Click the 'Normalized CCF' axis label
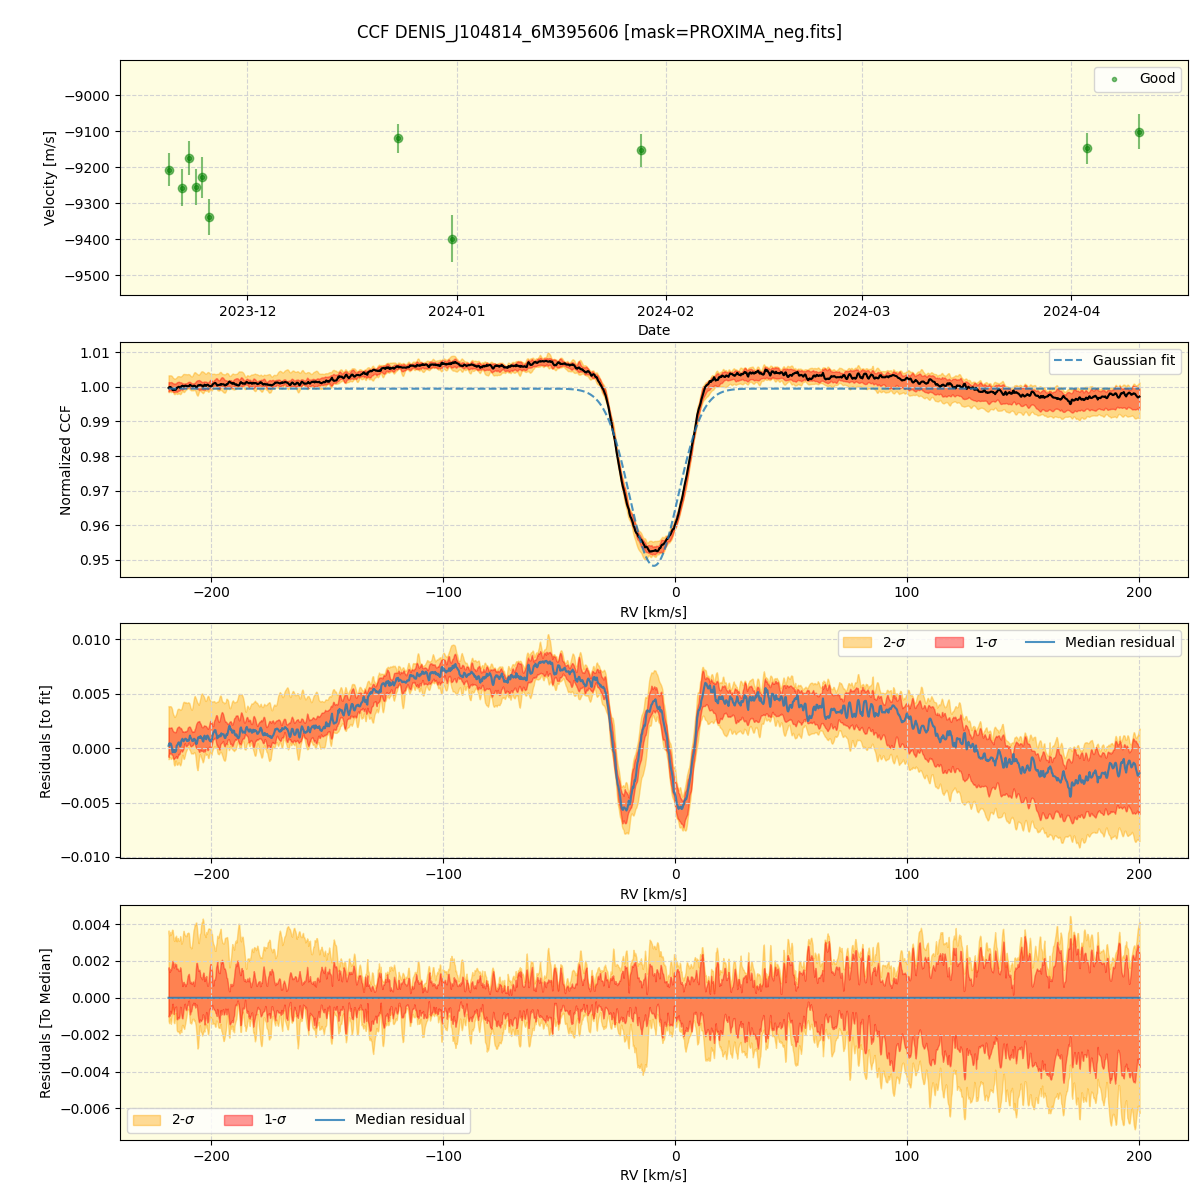 [66, 460]
